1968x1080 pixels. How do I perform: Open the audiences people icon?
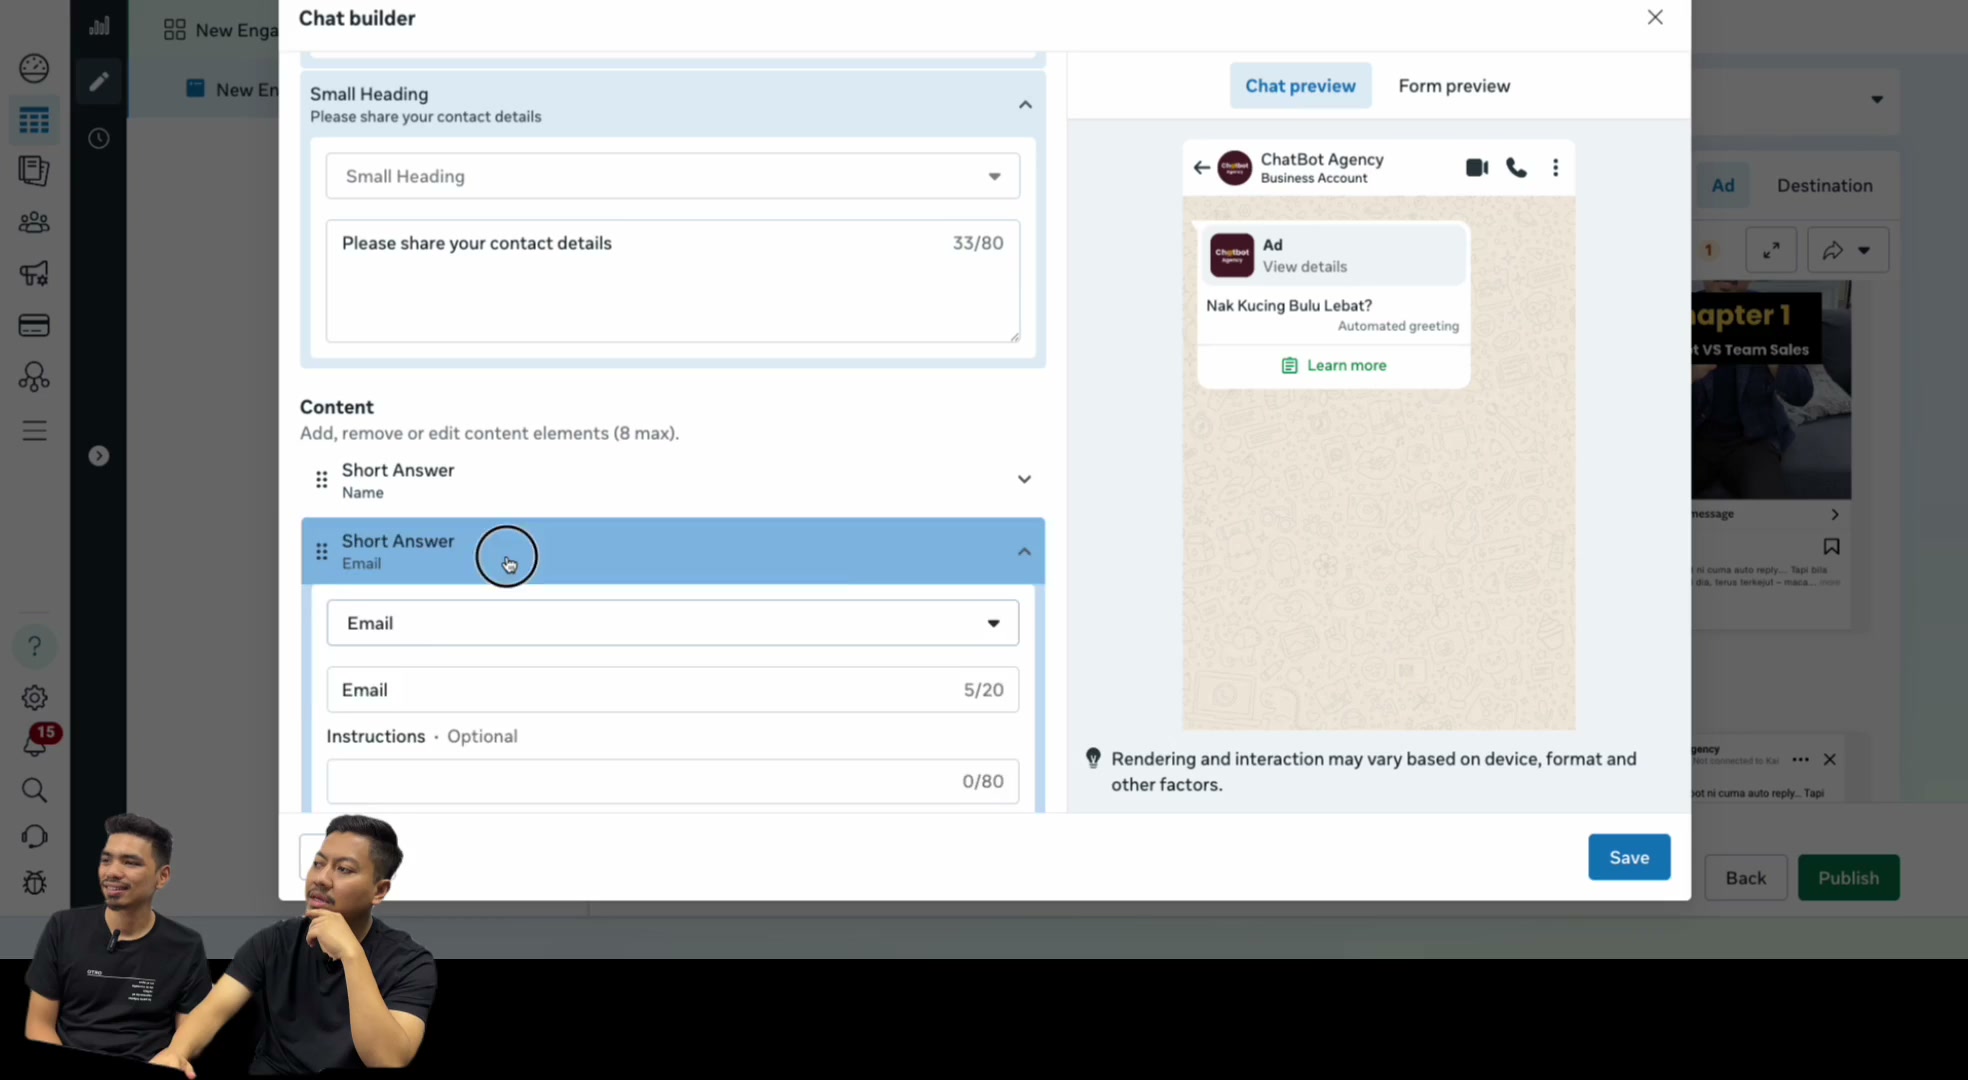(34, 222)
